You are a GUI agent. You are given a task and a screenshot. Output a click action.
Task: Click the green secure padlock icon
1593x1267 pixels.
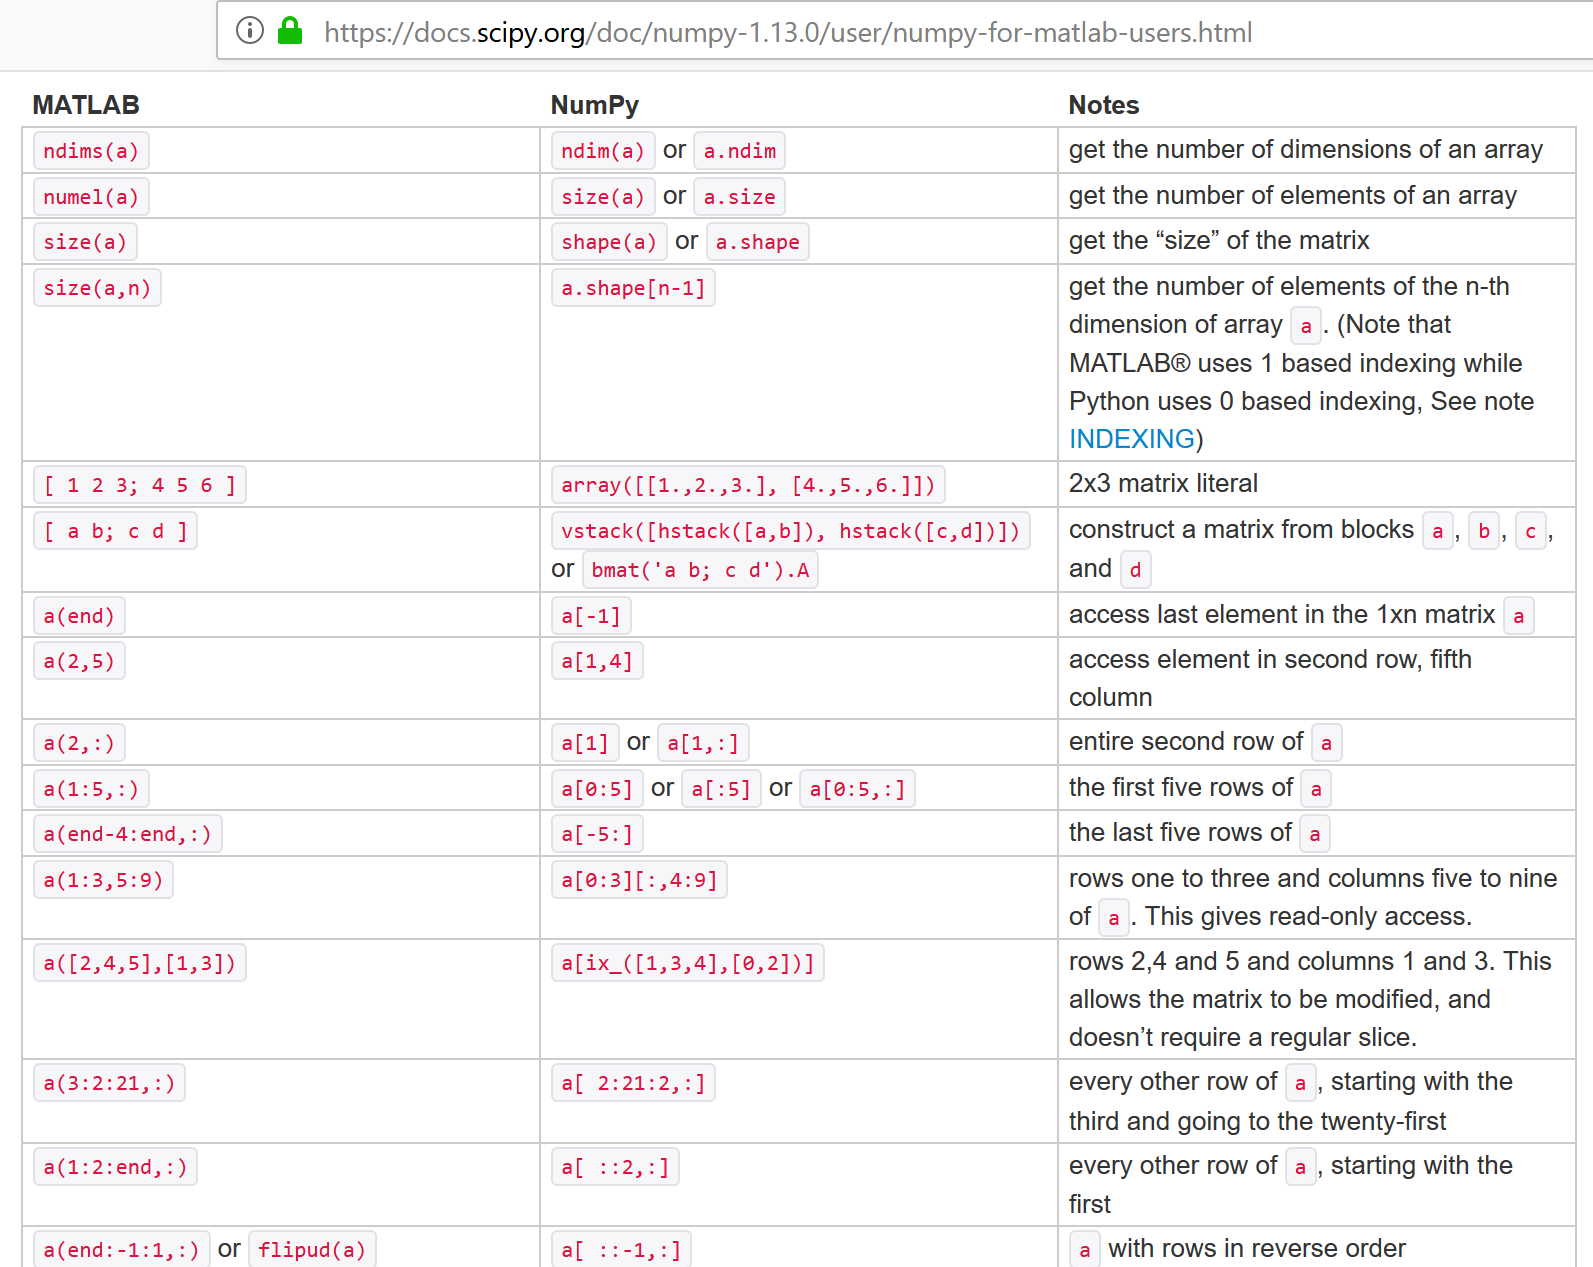(x=290, y=31)
